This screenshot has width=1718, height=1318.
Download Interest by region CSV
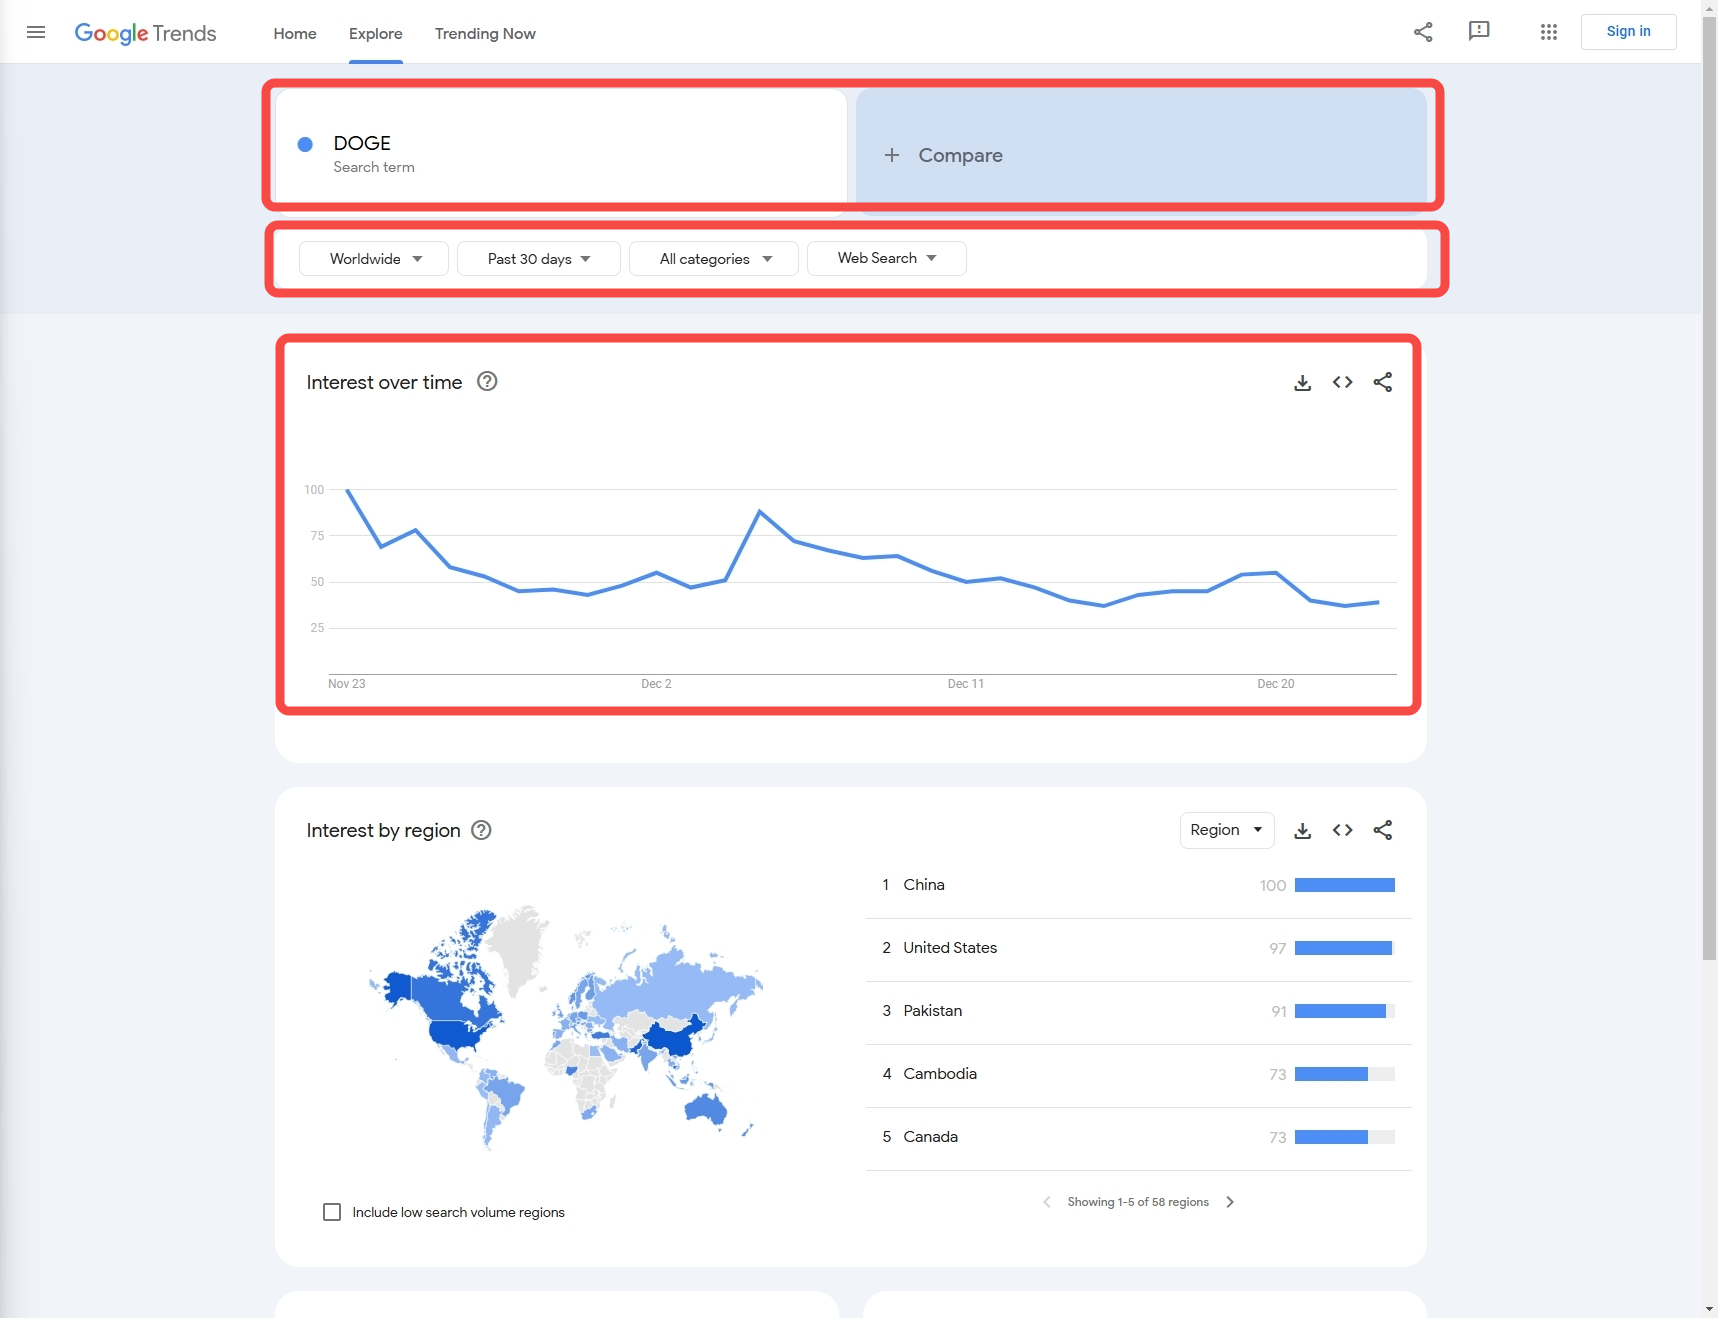click(x=1302, y=830)
